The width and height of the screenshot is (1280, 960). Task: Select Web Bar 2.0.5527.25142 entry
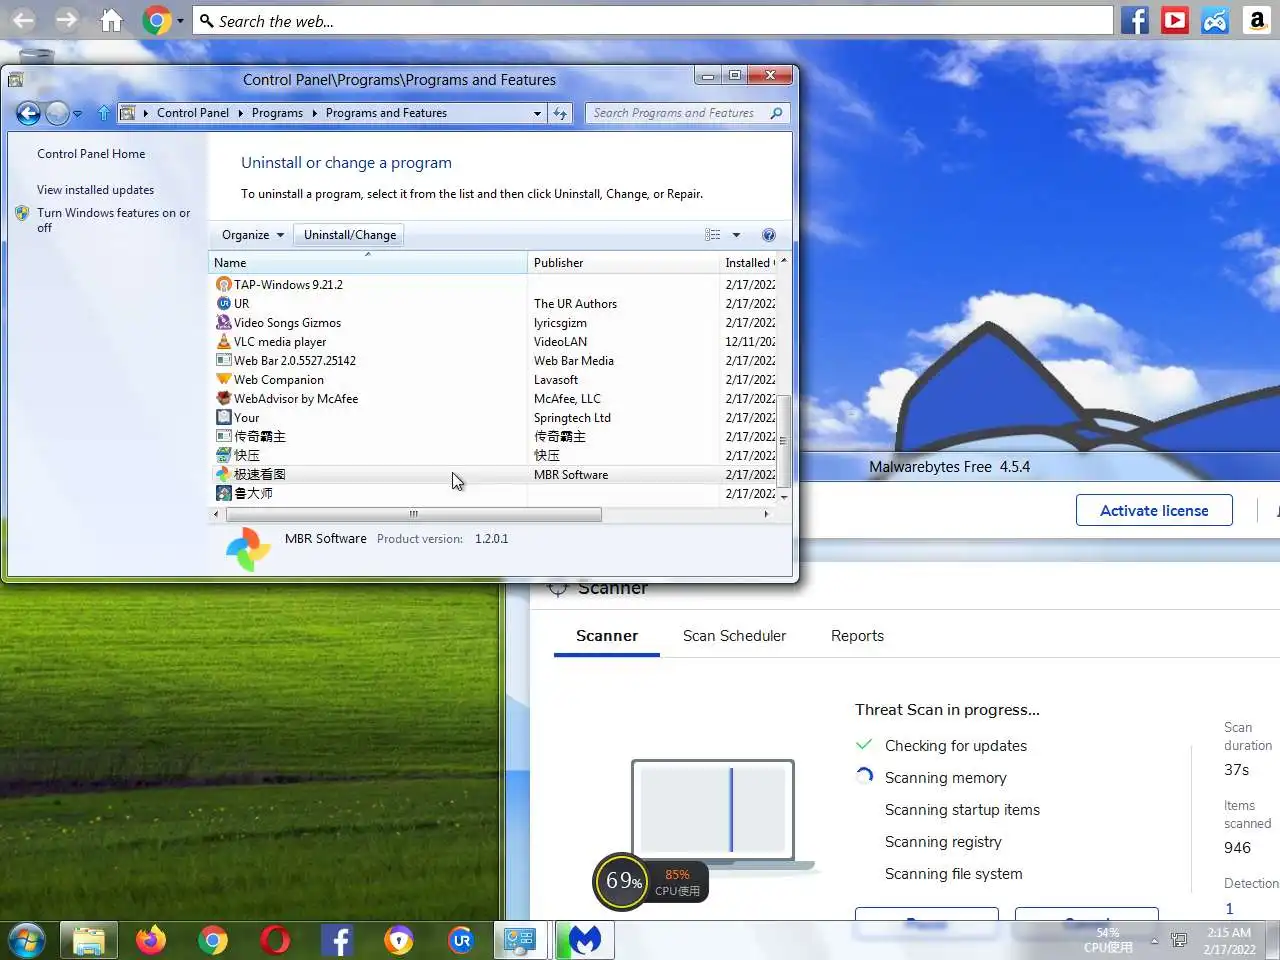point(495,361)
